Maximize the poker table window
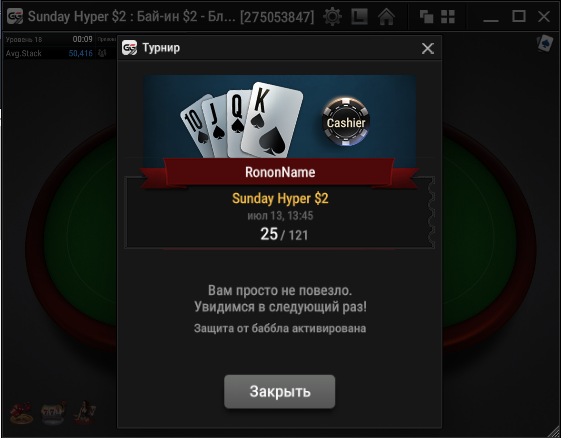 pyautogui.click(x=519, y=16)
